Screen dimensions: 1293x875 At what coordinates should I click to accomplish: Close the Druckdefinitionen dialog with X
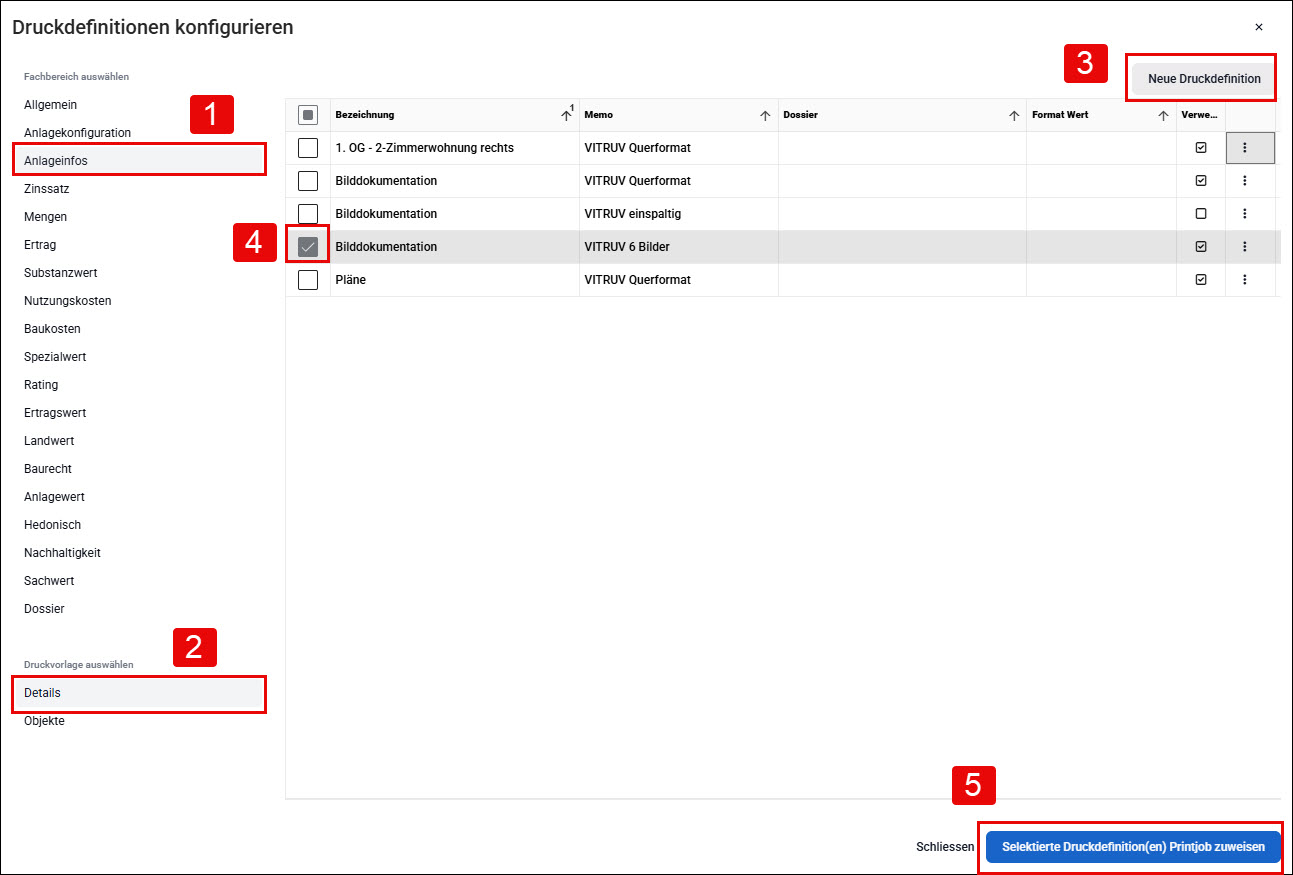click(1259, 27)
